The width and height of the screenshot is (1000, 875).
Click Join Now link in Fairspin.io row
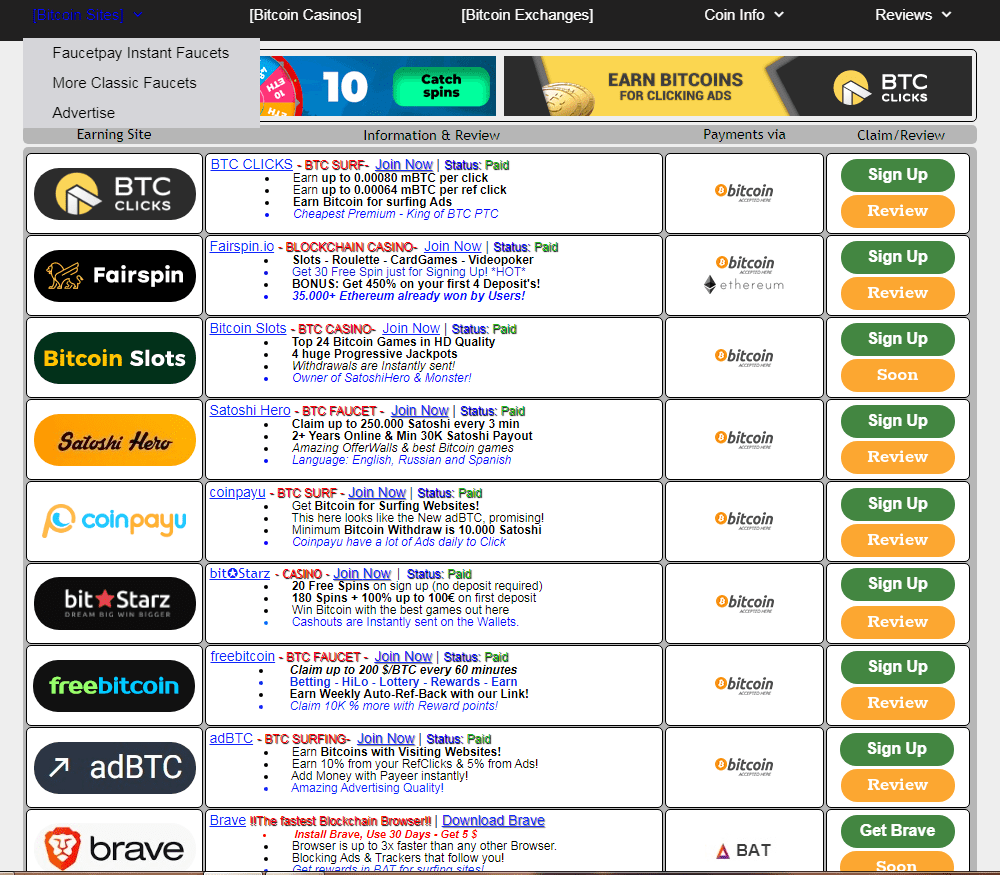click(x=453, y=247)
